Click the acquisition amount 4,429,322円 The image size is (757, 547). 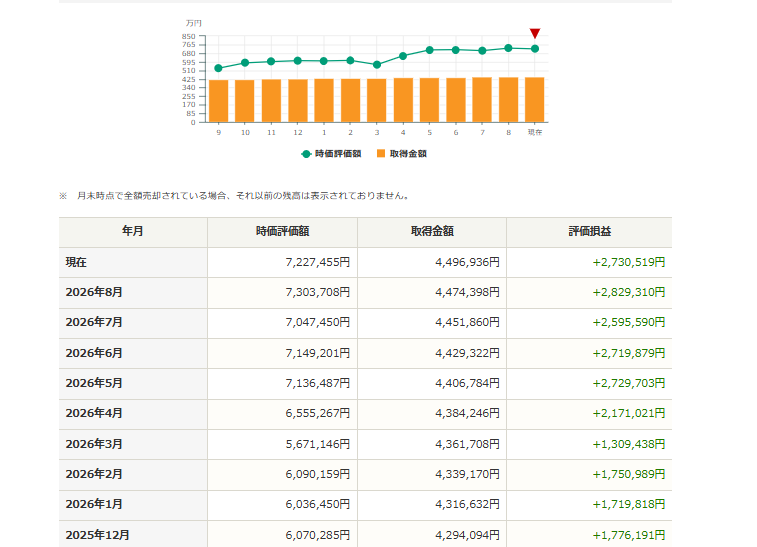(467, 353)
